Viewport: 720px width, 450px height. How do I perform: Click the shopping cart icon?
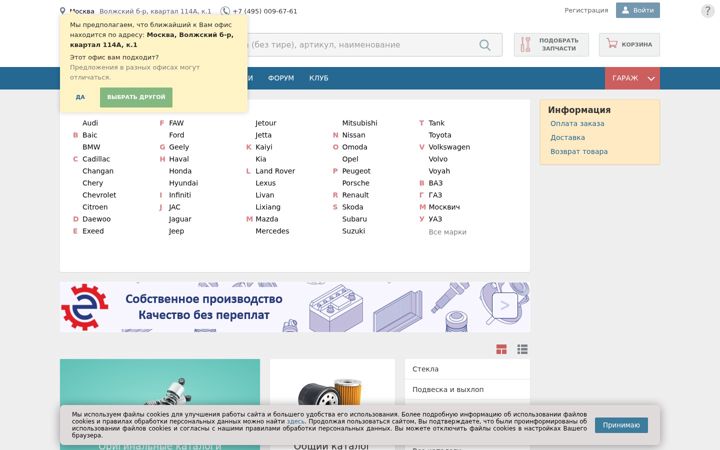click(x=612, y=44)
